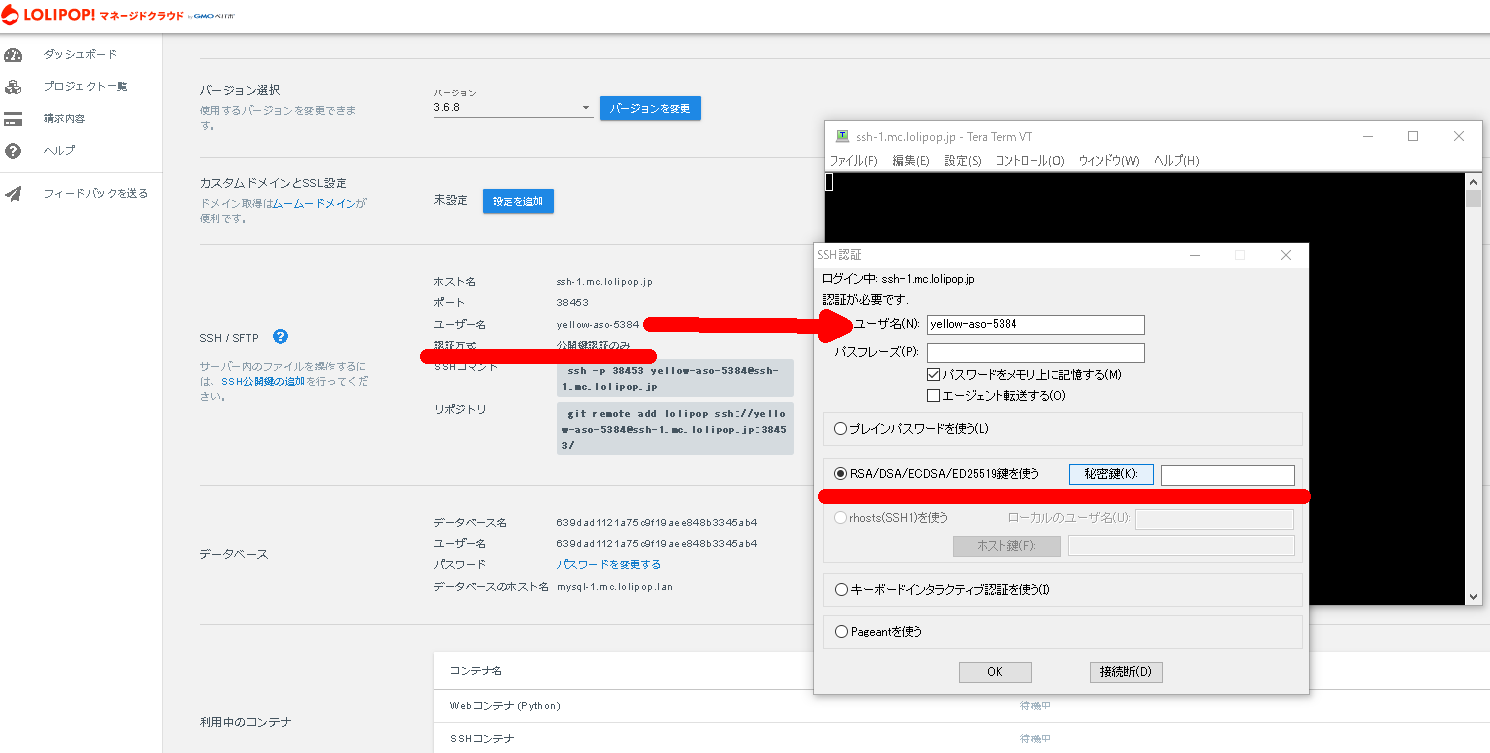Open プロジェクト一覧 in the sidebar

point(85,87)
